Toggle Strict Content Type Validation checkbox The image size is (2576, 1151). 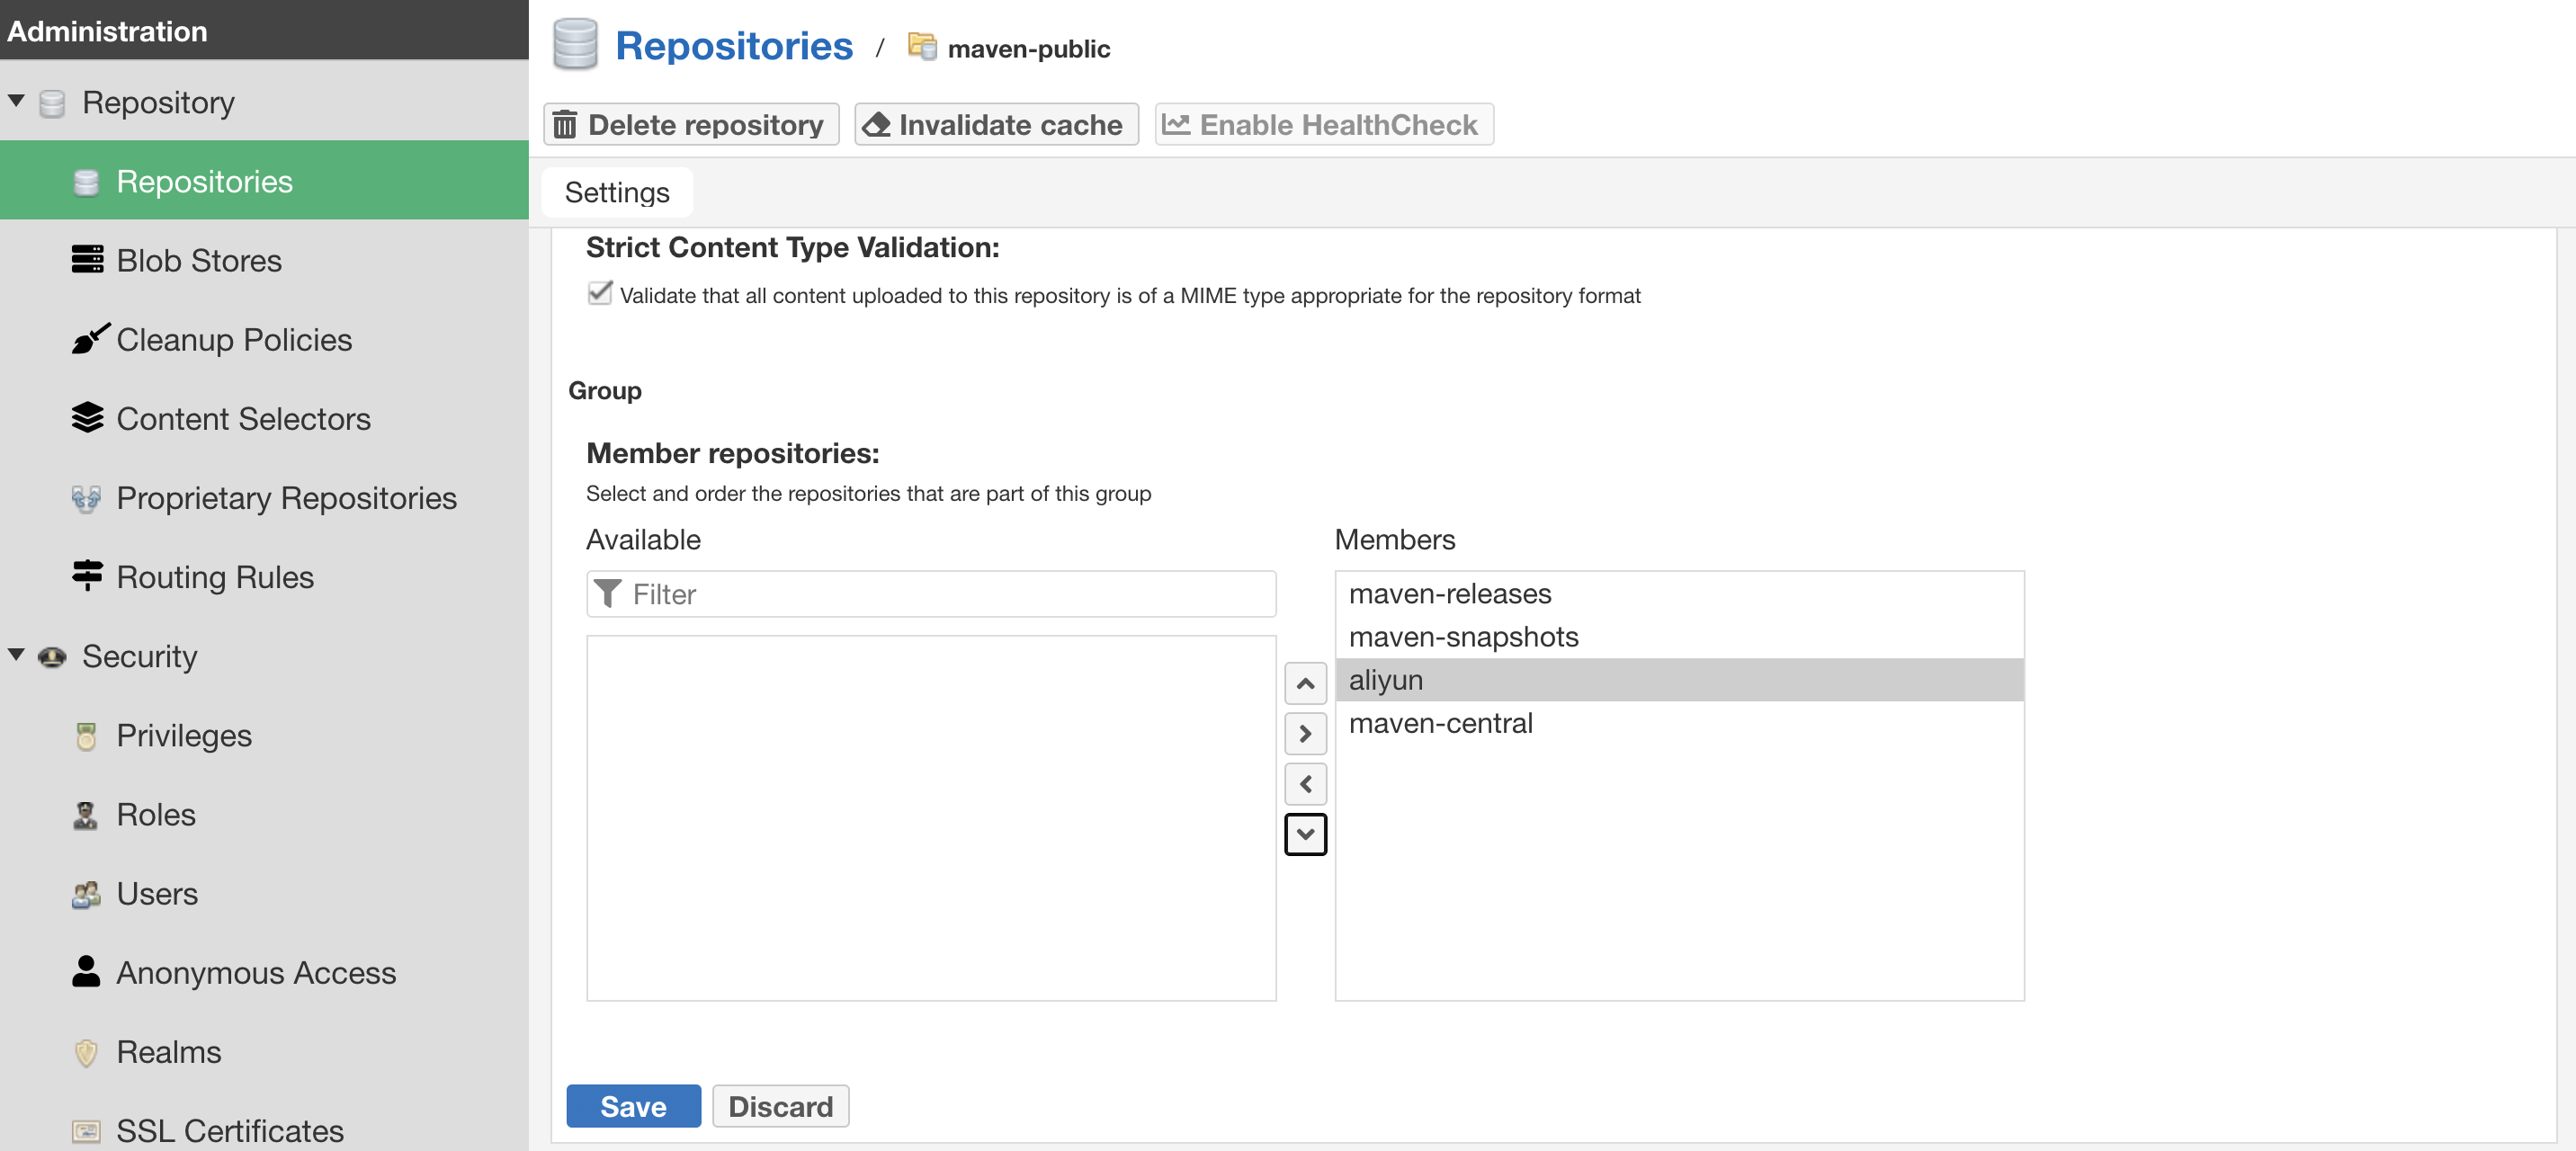599,293
